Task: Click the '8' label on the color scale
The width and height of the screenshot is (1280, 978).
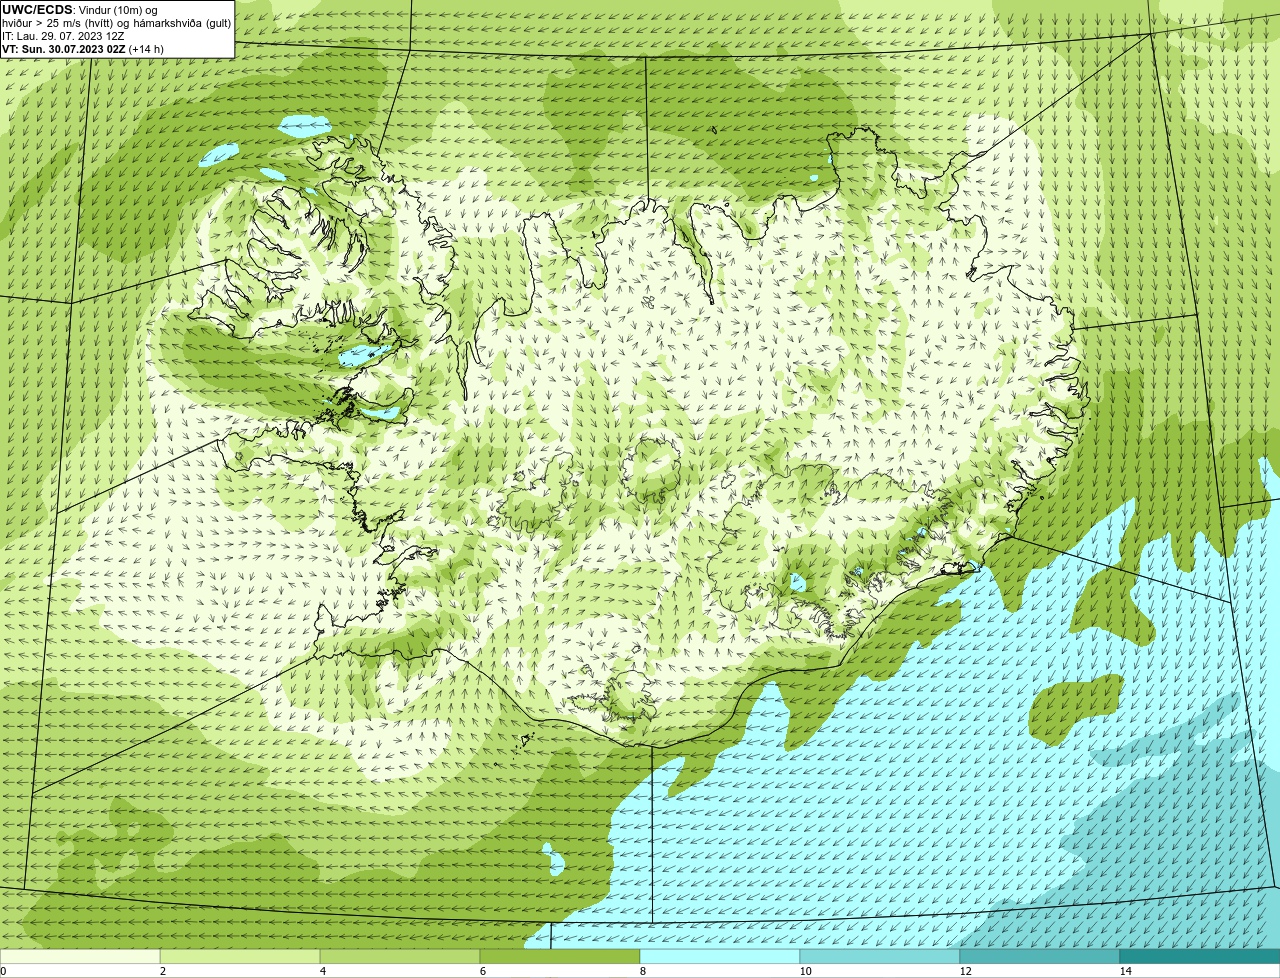Action: 642,971
